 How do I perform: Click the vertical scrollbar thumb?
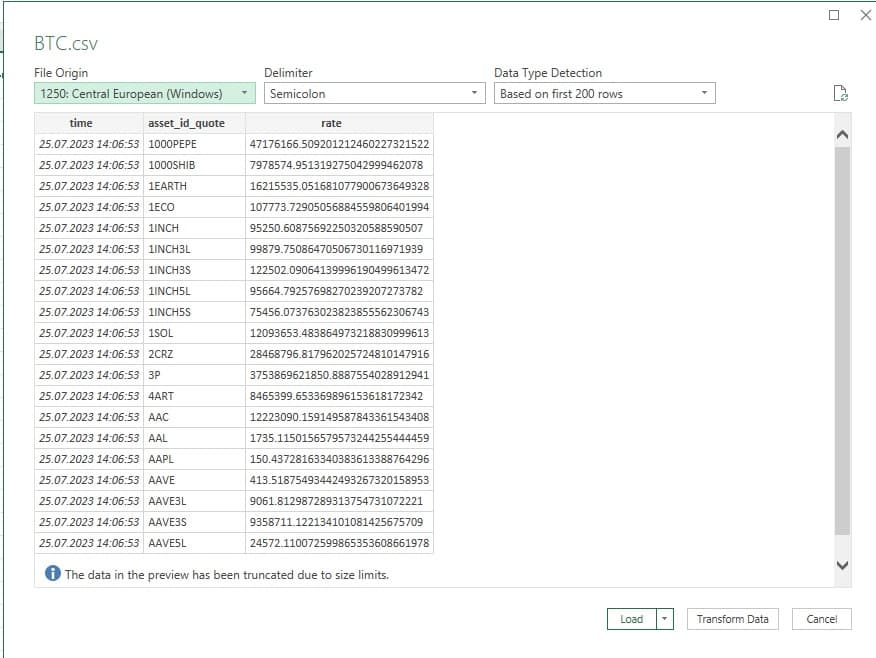click(x=842, y=341)
